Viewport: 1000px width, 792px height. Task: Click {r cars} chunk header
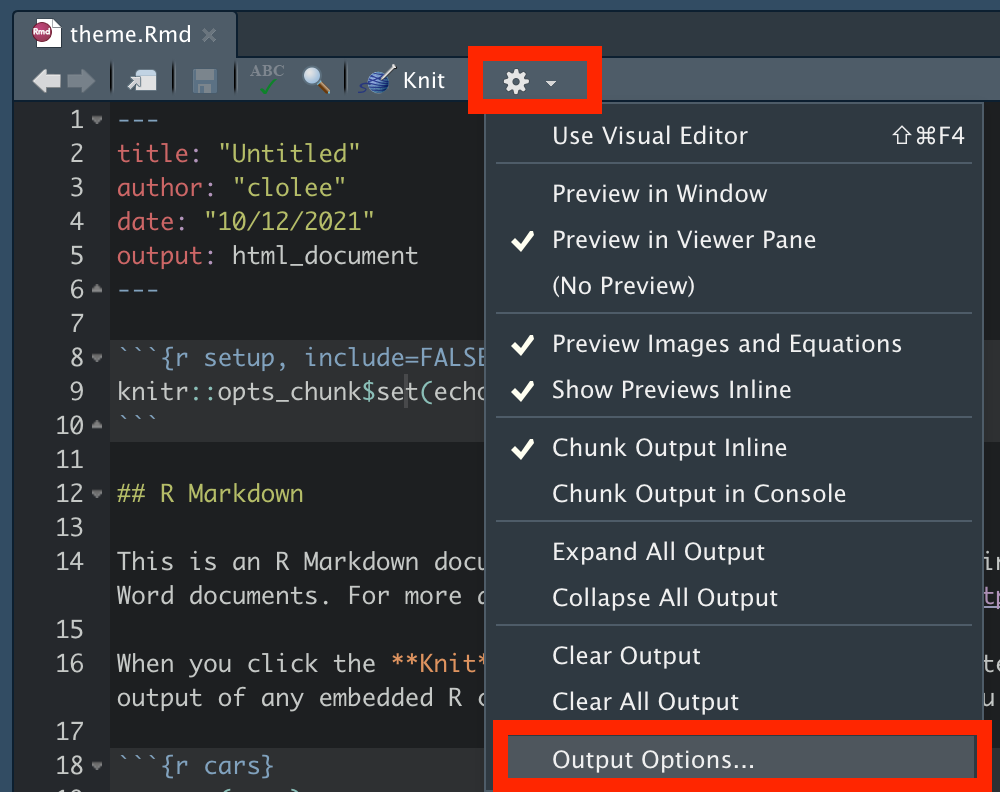[x=196, y=765]
